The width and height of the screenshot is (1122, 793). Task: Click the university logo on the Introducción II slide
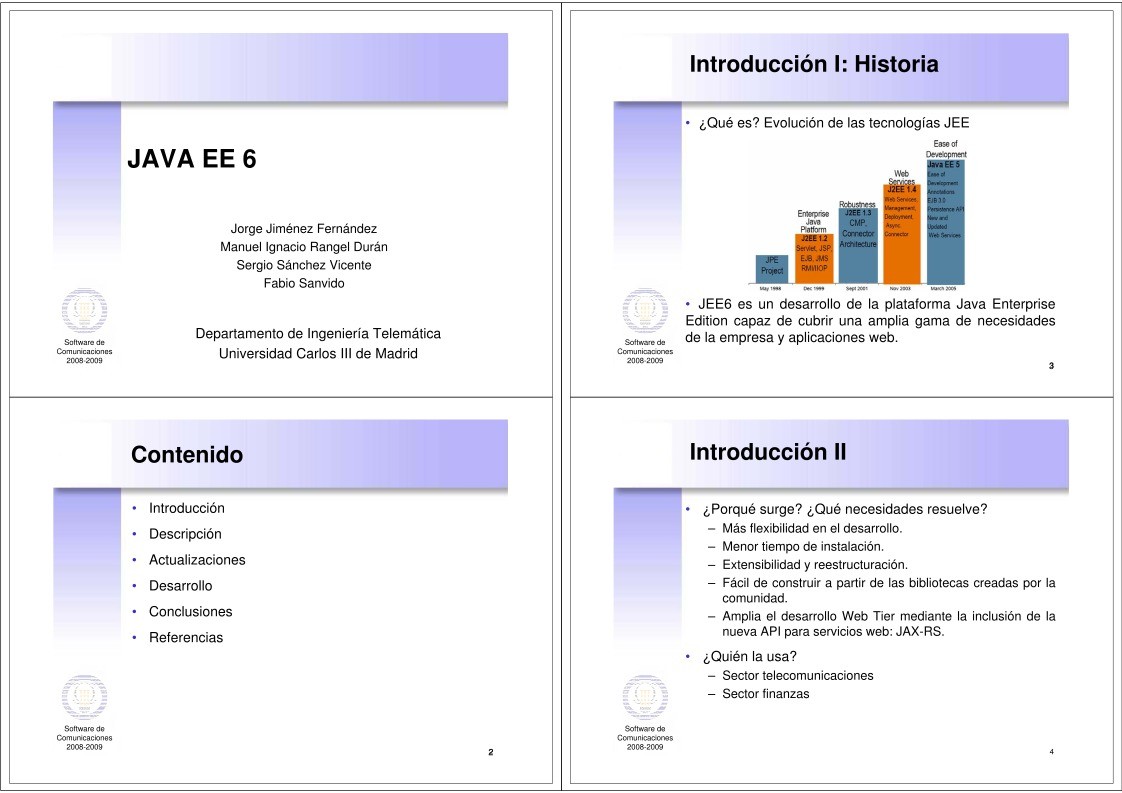645,696
